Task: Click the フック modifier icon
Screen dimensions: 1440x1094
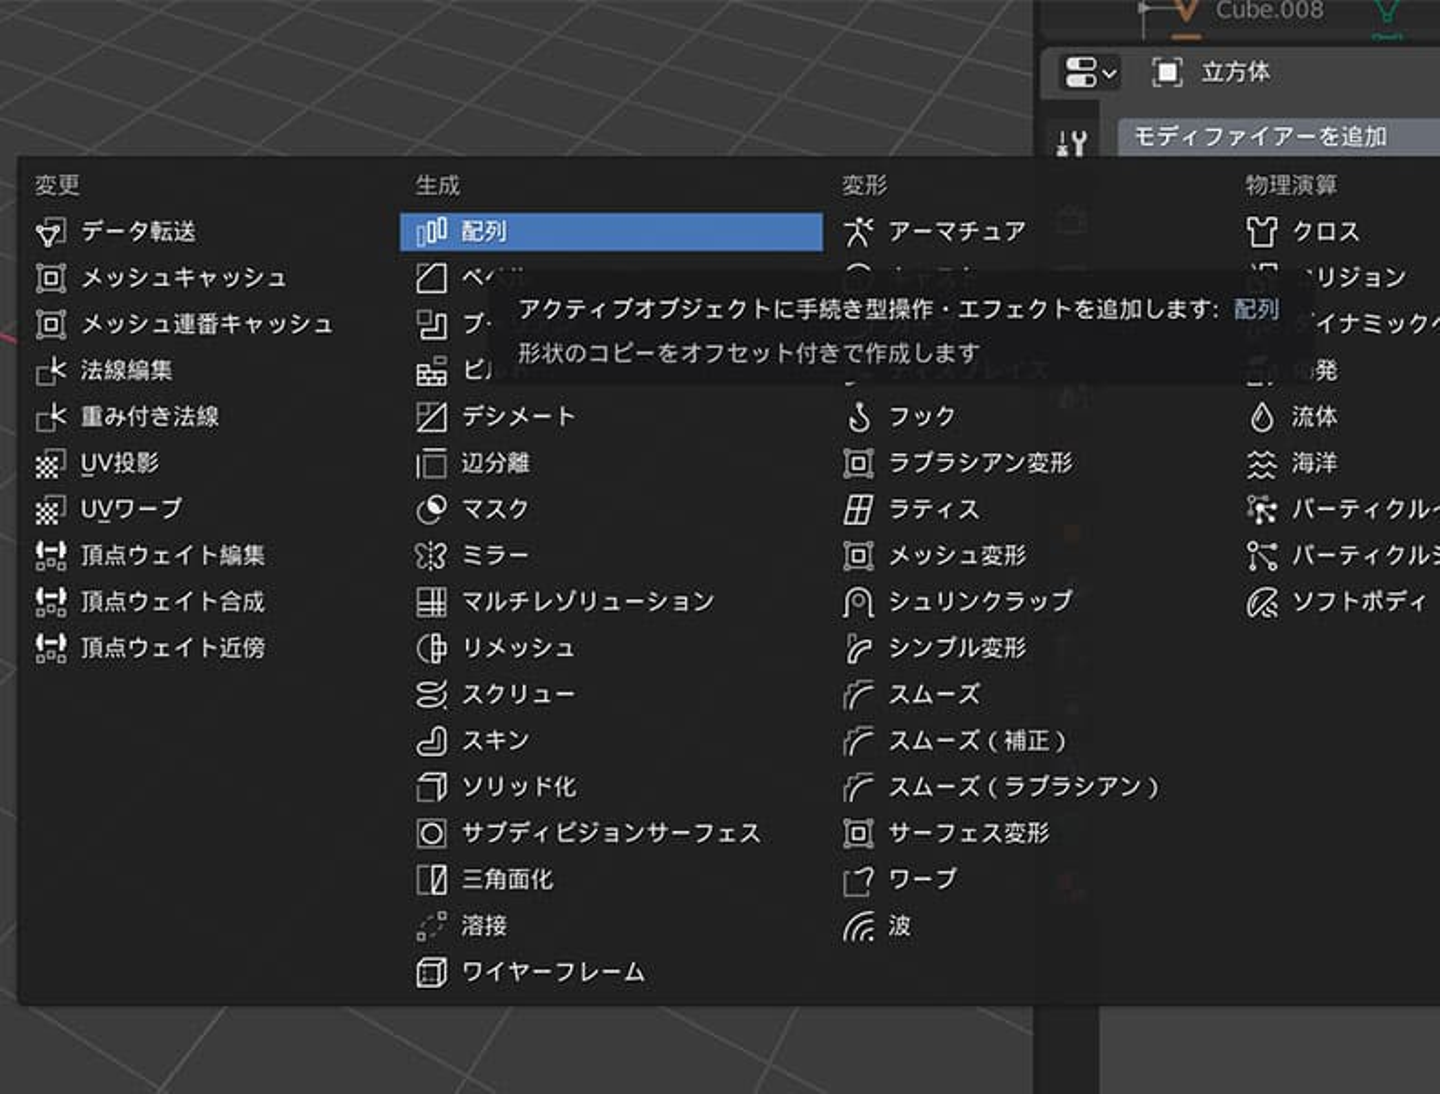Action: pos(858,416)
